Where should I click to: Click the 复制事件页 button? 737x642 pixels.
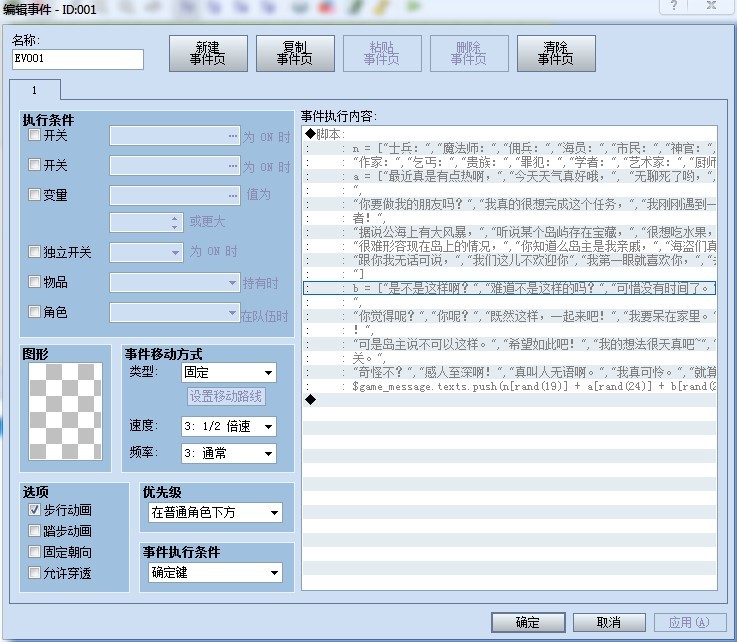(x=295, y=53)
